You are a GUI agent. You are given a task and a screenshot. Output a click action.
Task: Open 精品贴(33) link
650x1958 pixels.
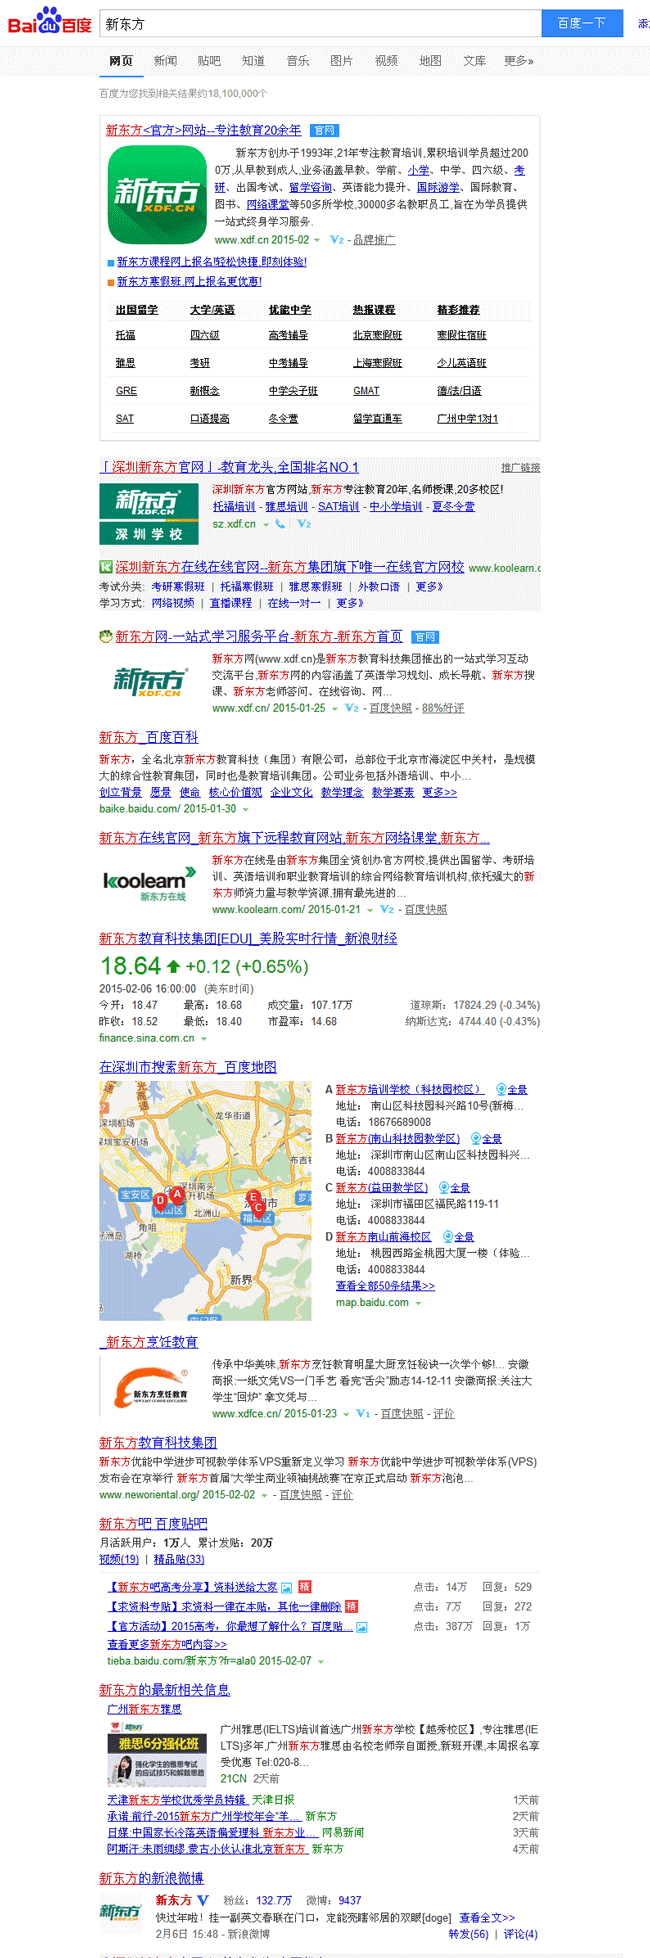click(179, 1559)
